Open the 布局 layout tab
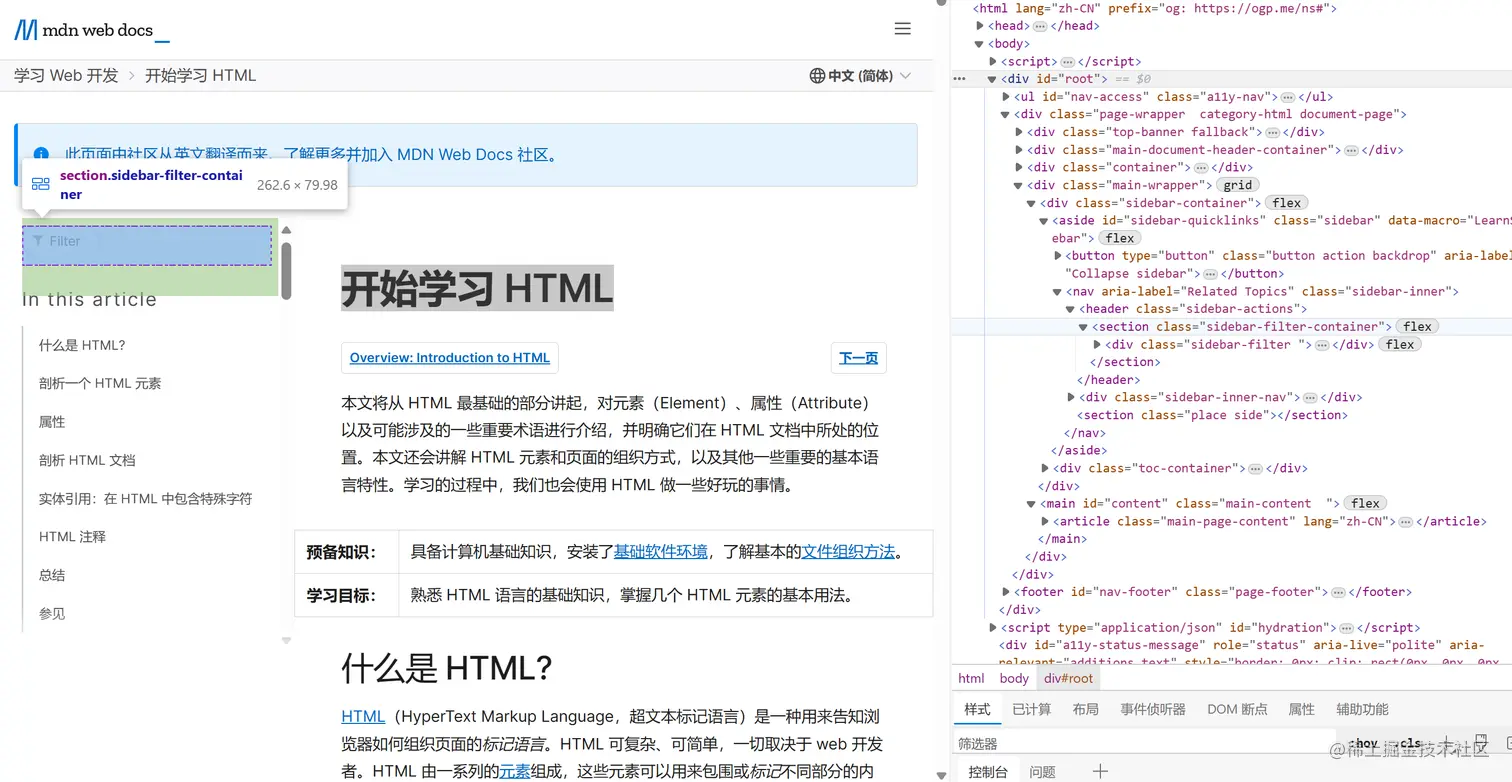The width and height of the screenshot is (1512, 782). [x=1085, y=709]
